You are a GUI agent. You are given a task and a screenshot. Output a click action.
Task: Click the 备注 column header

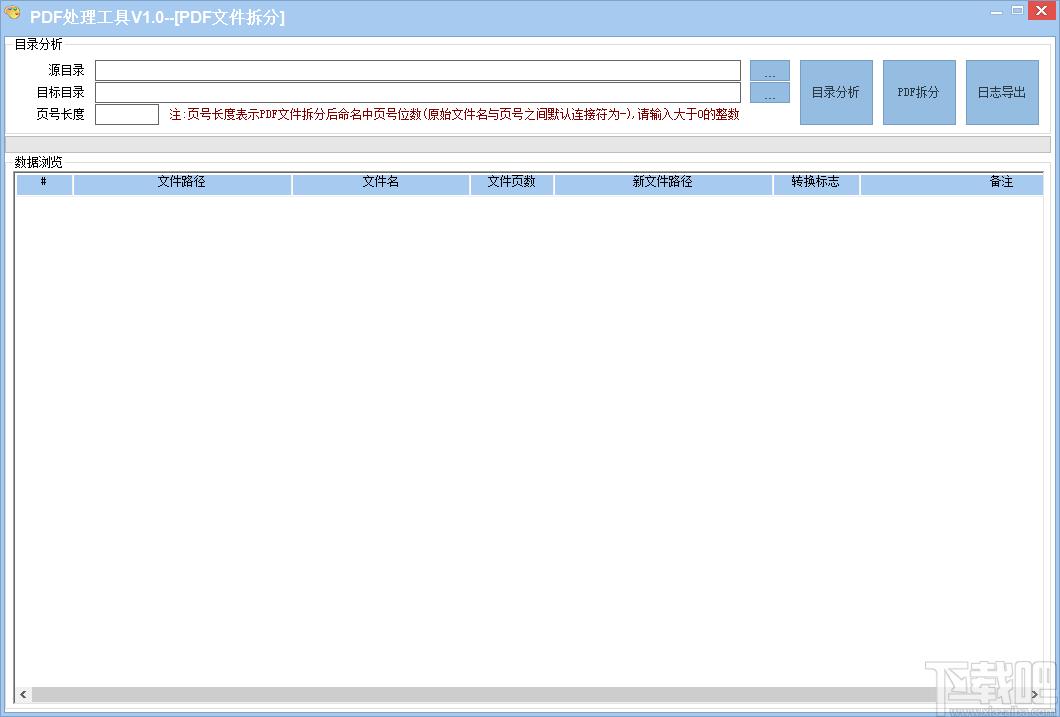[952, 184]
